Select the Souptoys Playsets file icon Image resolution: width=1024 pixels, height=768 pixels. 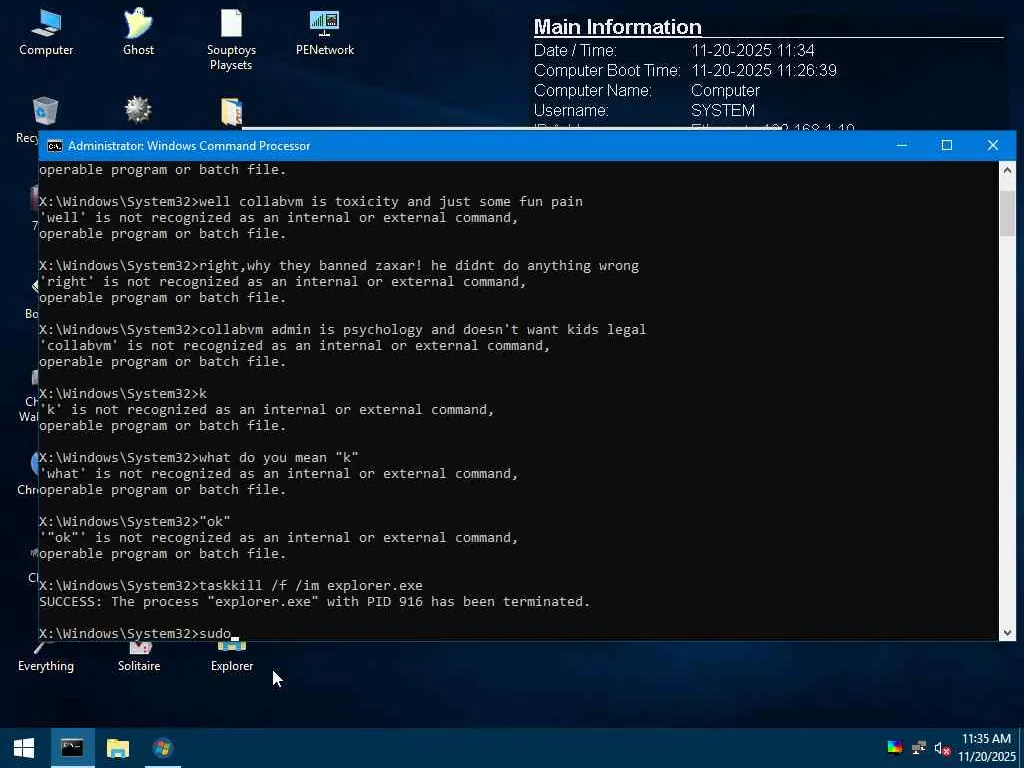231,39
